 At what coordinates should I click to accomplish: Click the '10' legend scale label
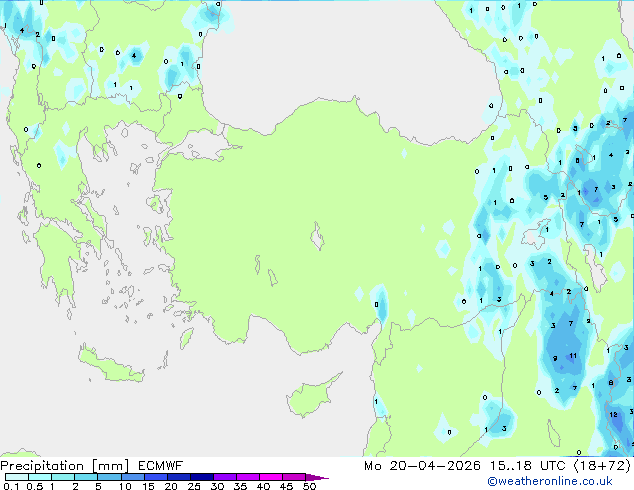125,486
